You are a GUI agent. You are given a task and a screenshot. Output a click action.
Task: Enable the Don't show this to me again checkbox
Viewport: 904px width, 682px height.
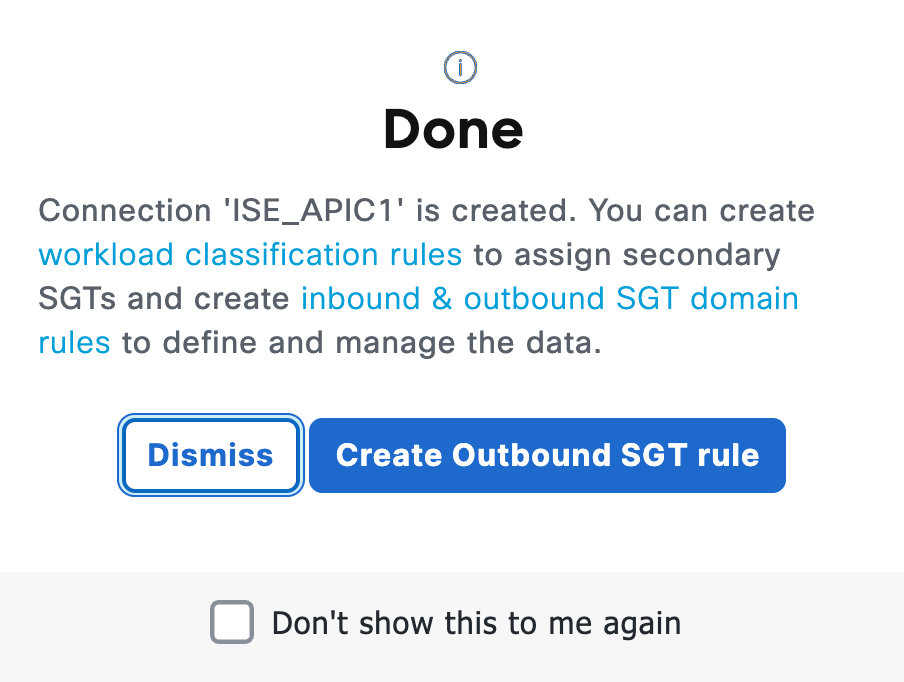233,622
